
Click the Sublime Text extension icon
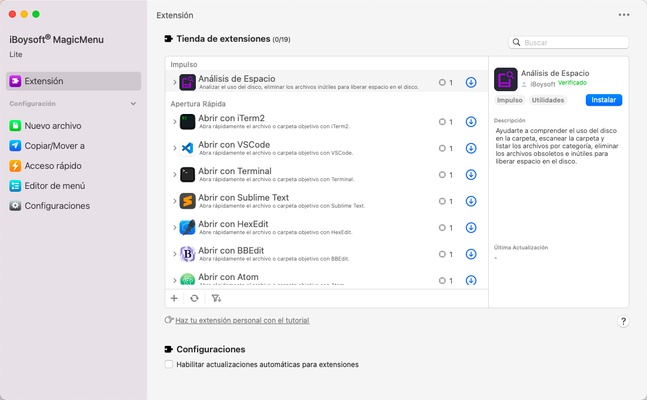point(187,200)
